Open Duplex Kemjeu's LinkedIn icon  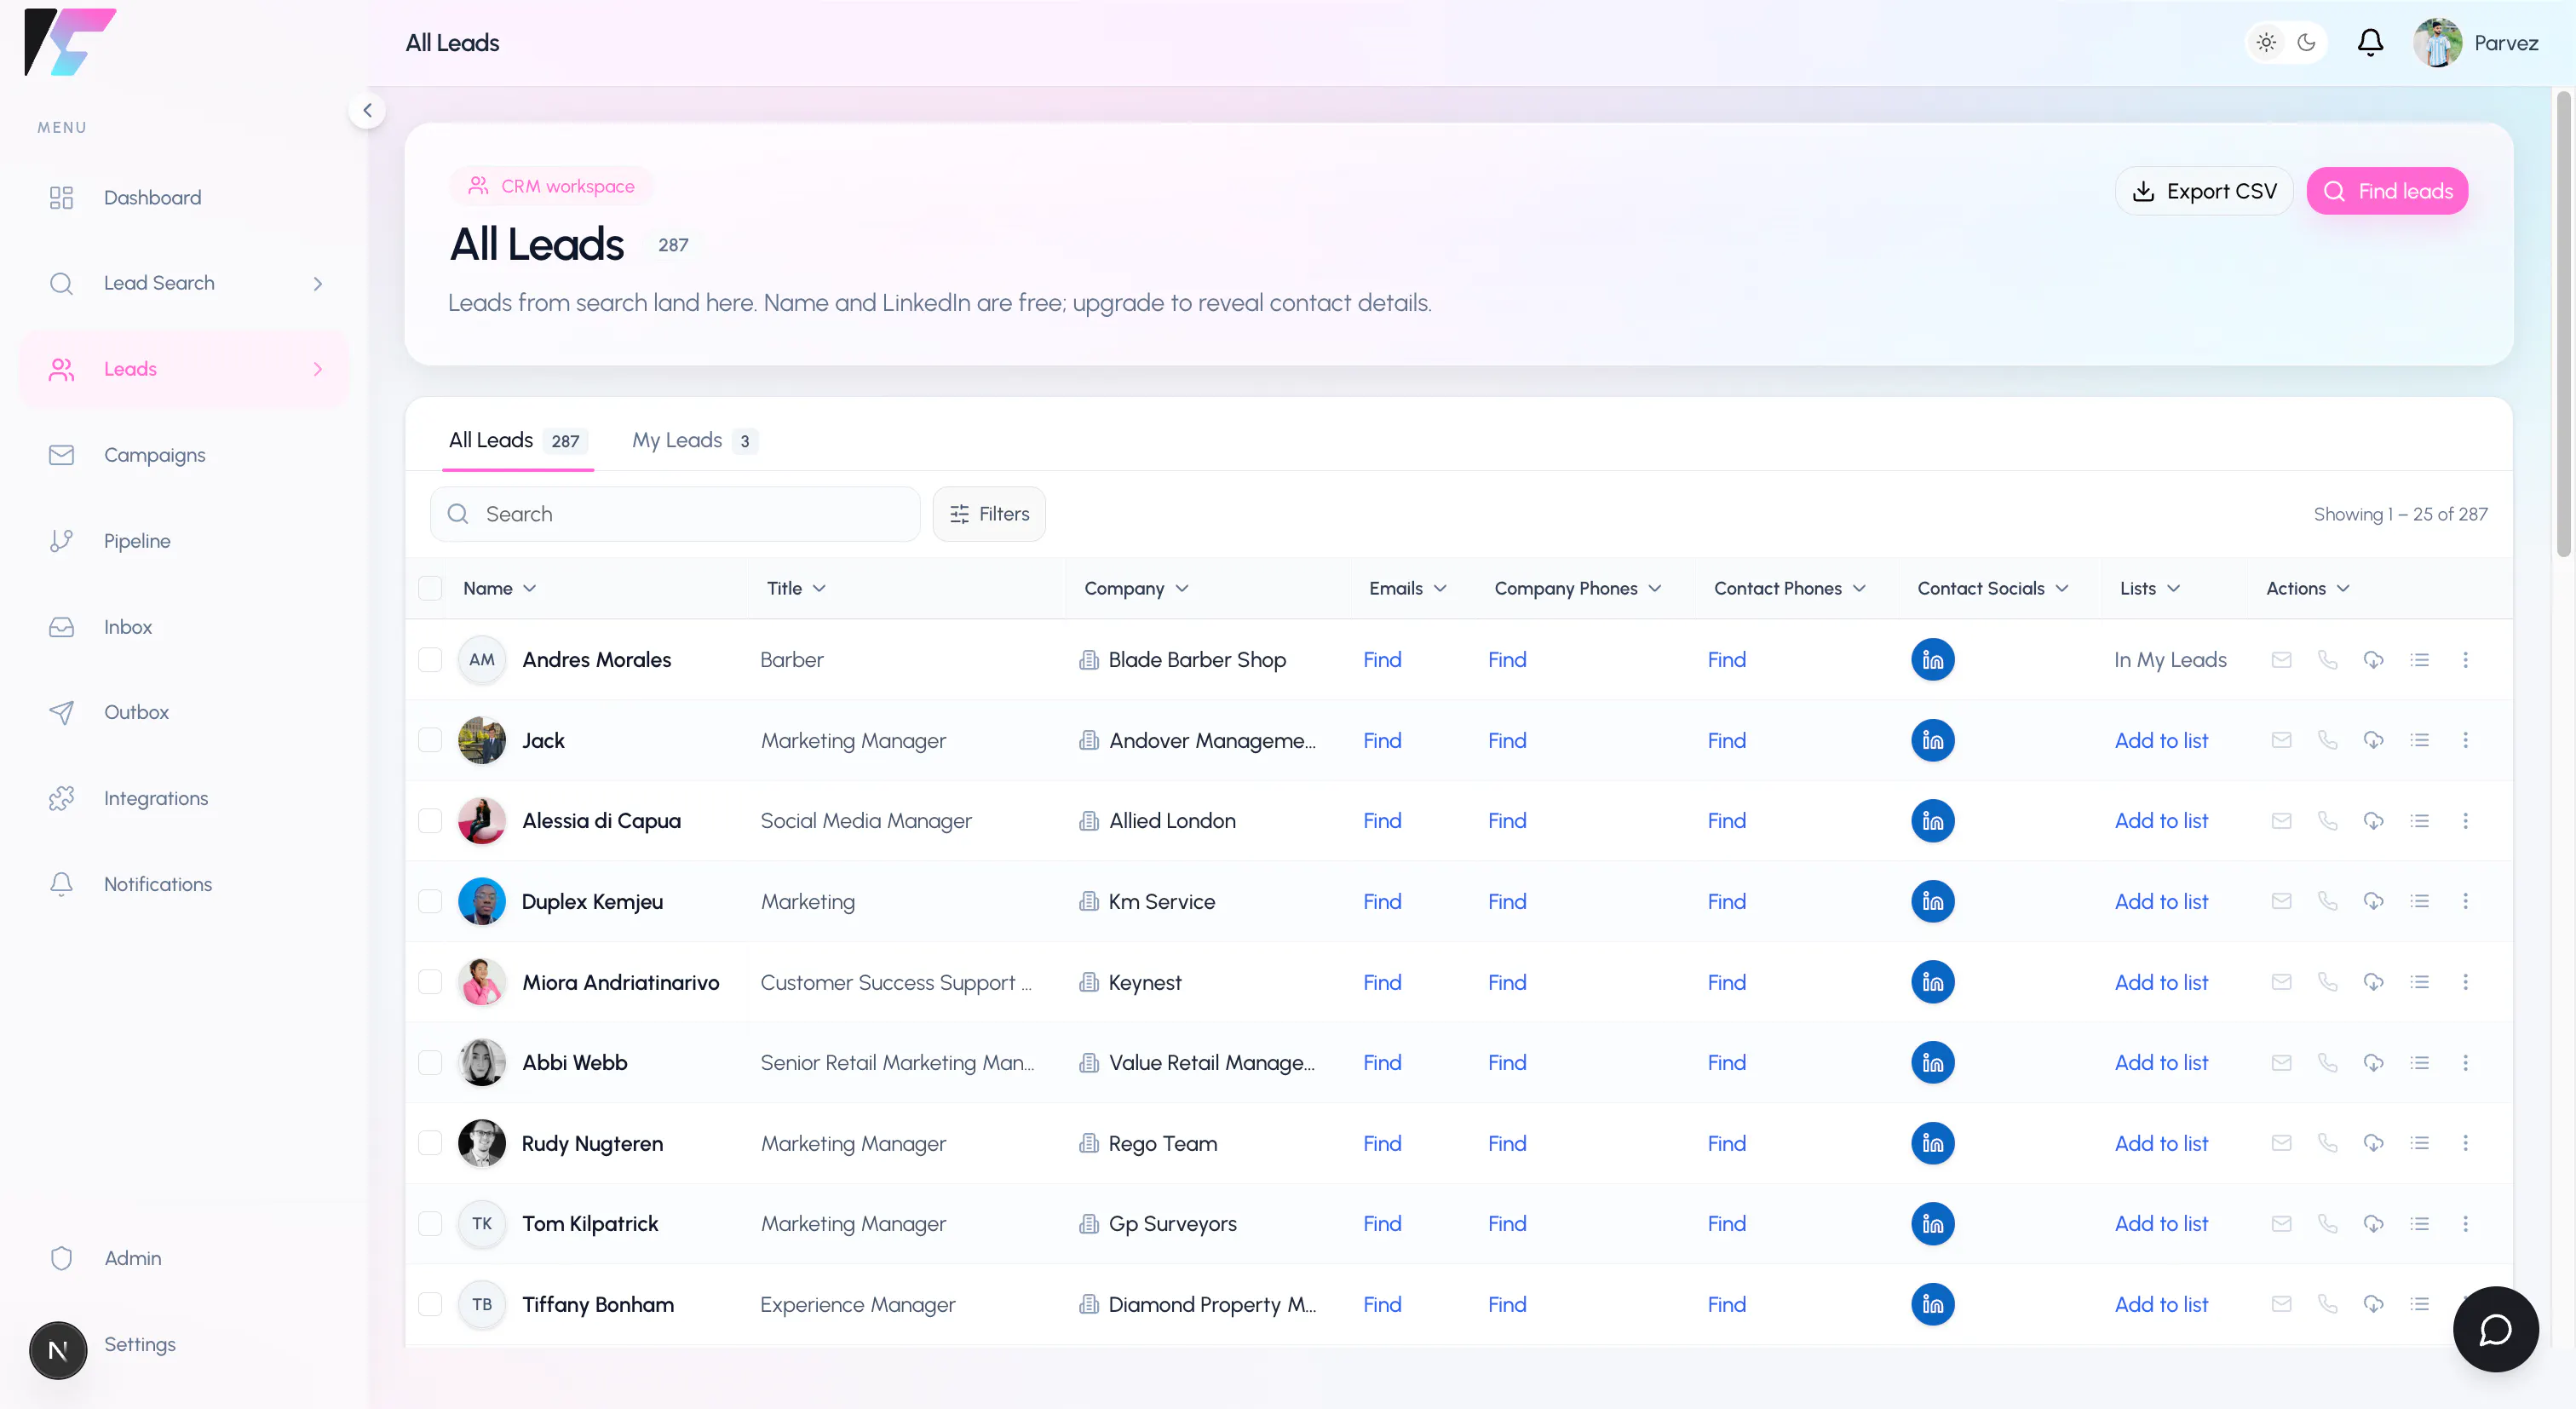(1932, 902)
